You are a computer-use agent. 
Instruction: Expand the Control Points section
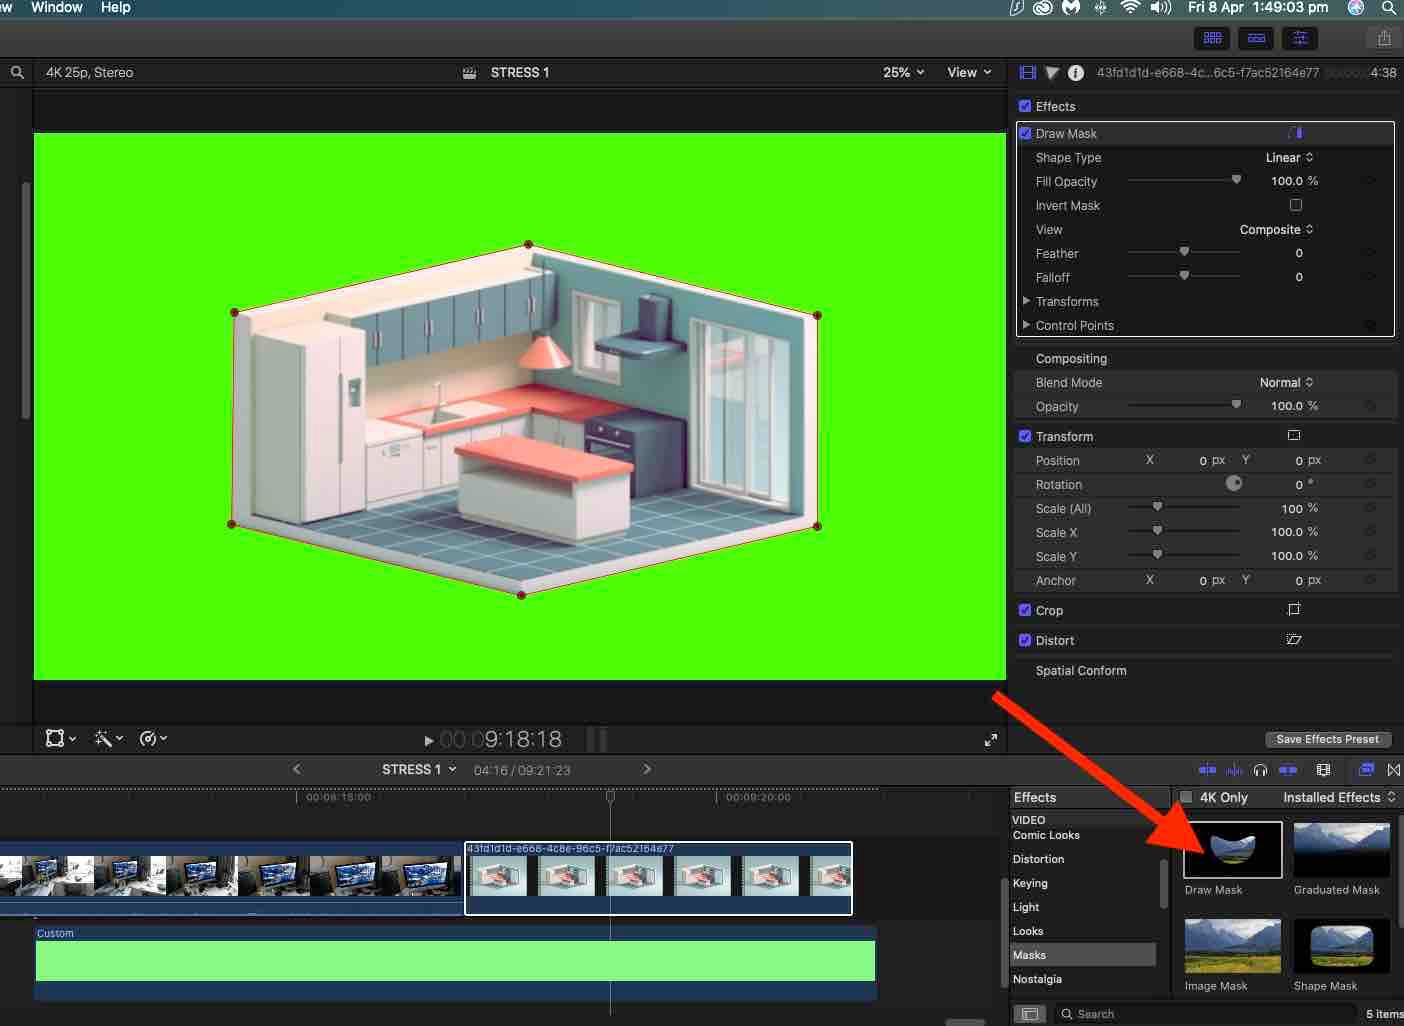click(1026, 325)
